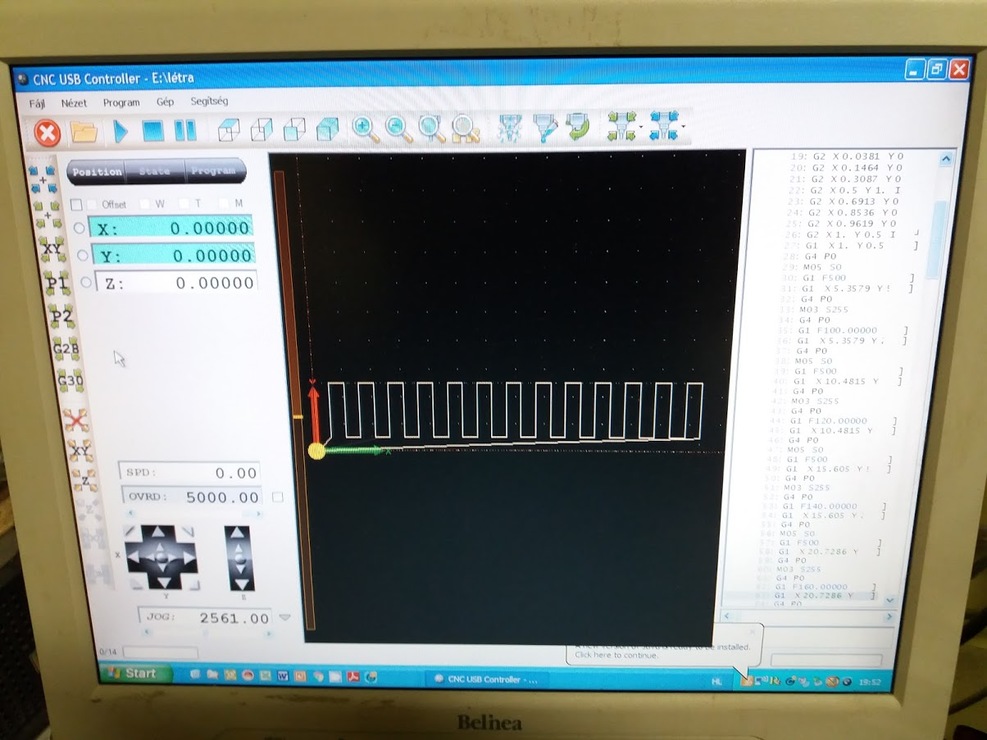Expand the JOG speed dropdown arrow

(x=285, y=618)
